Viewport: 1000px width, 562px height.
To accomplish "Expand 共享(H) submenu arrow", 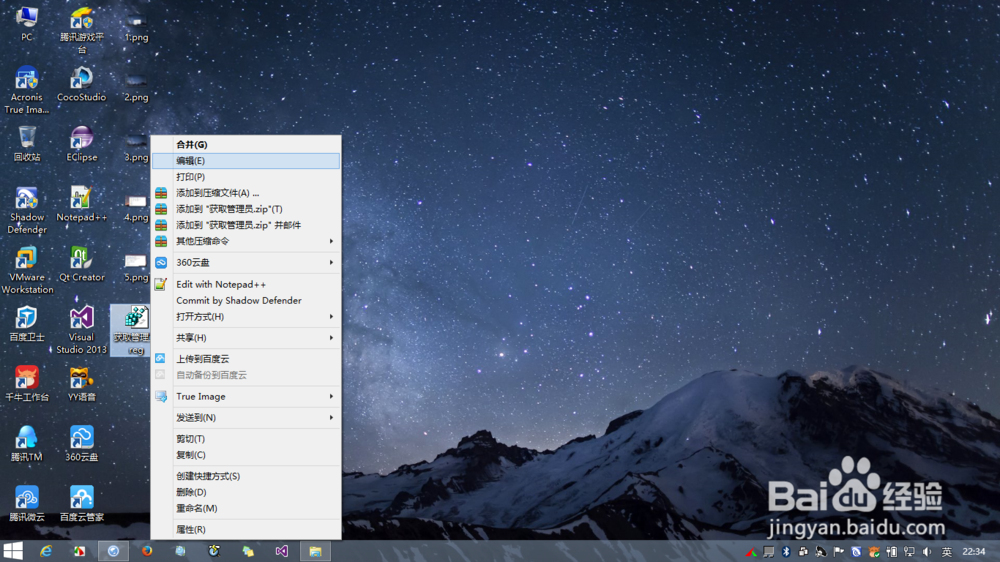I will [x=331, y=337].
